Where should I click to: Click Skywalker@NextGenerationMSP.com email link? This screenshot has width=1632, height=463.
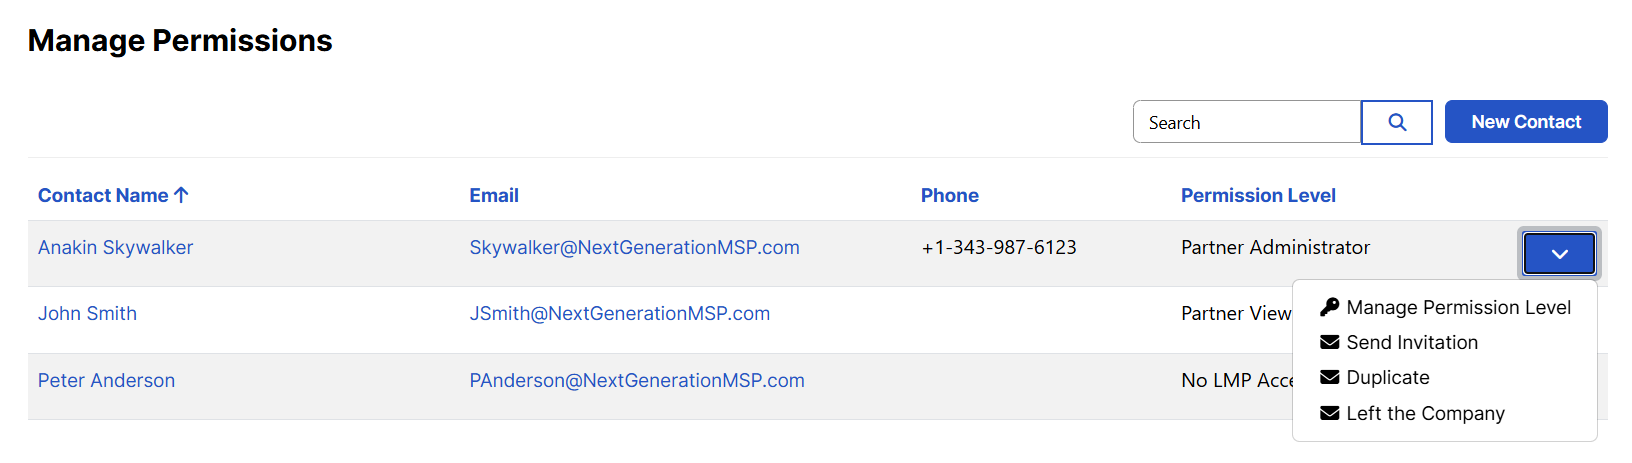634,247
